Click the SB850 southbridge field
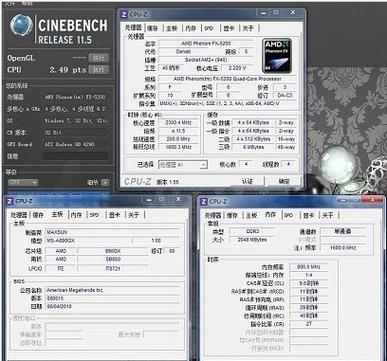The image size is (387, 361). (x=113, y=259)
